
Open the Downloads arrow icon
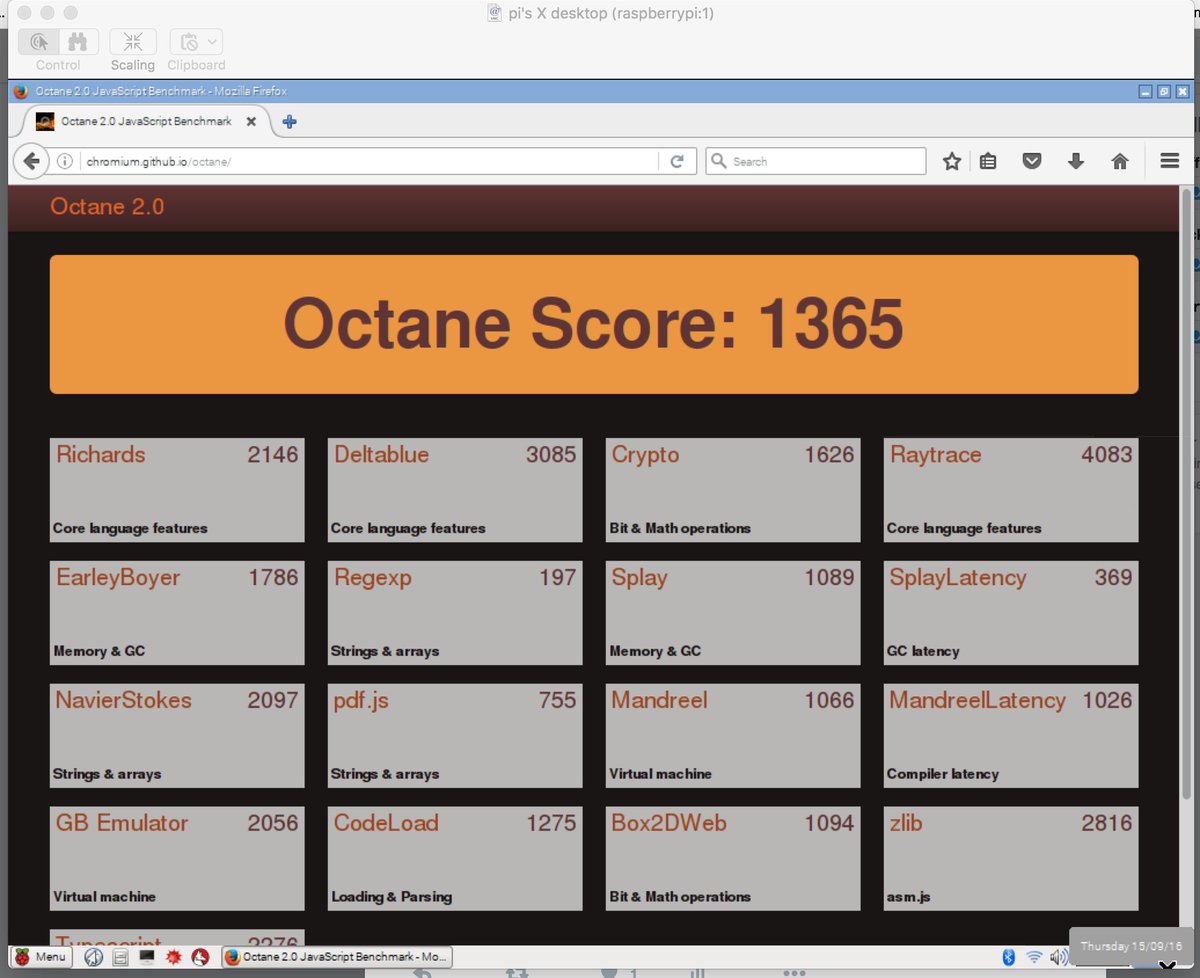1076,161
